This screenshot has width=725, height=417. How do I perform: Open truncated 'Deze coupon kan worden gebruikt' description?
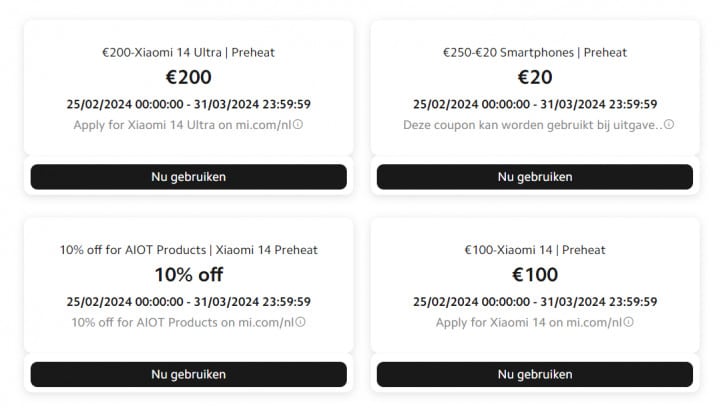(532, 125)
